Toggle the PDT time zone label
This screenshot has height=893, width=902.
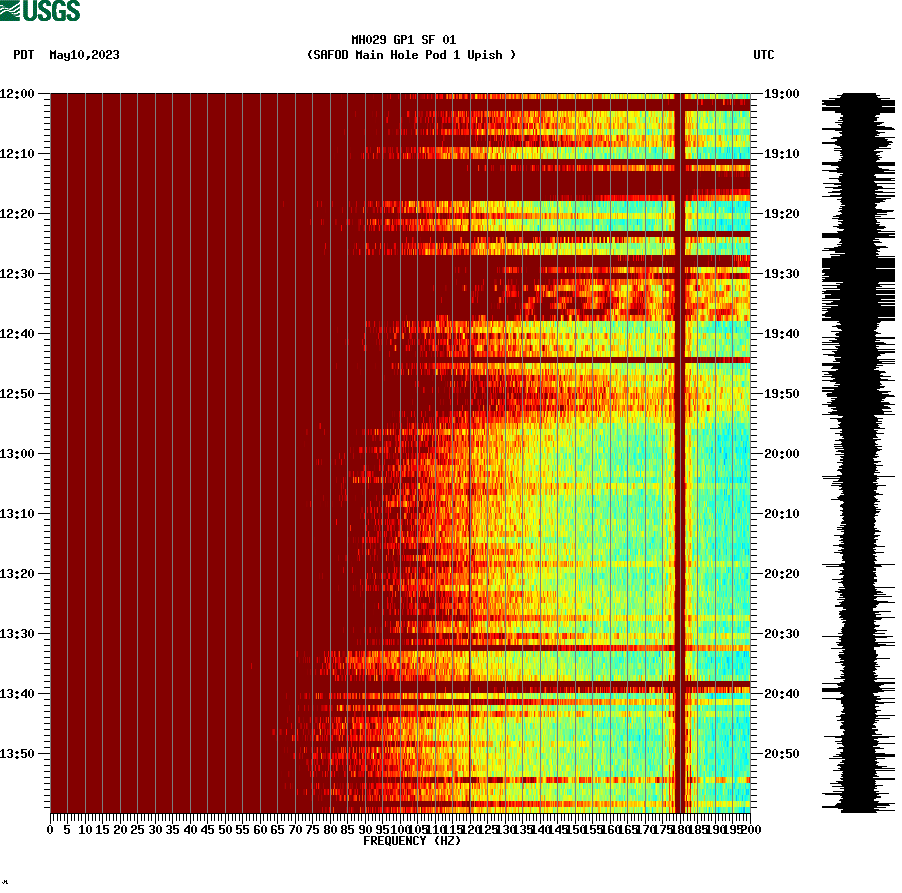pyautogui.click(x=23, y=56)
